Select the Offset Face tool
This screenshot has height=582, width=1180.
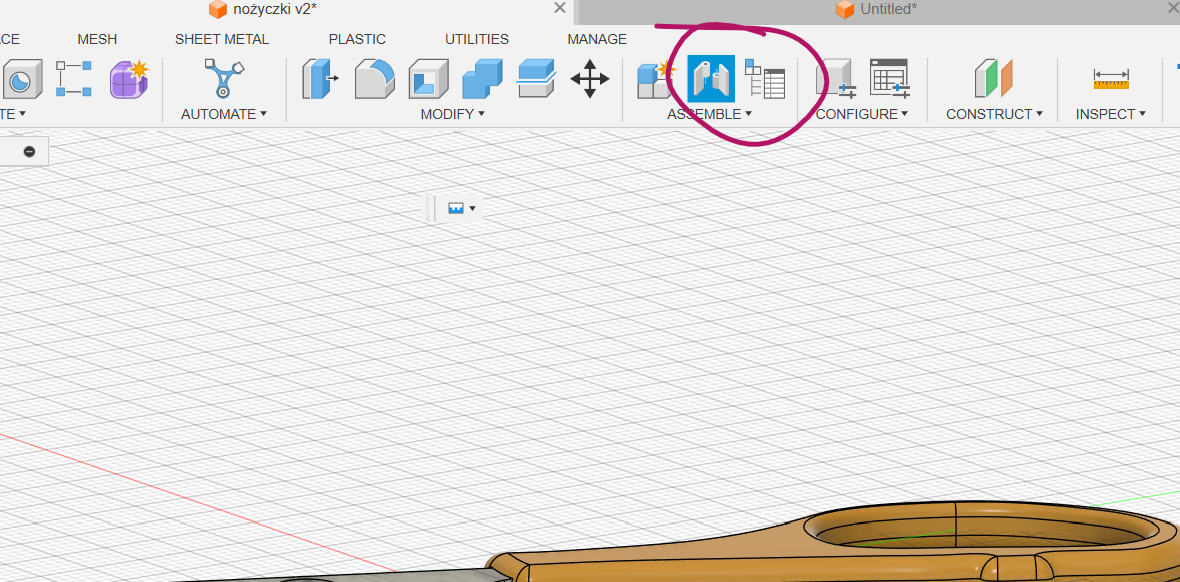[x=537, y=79]
